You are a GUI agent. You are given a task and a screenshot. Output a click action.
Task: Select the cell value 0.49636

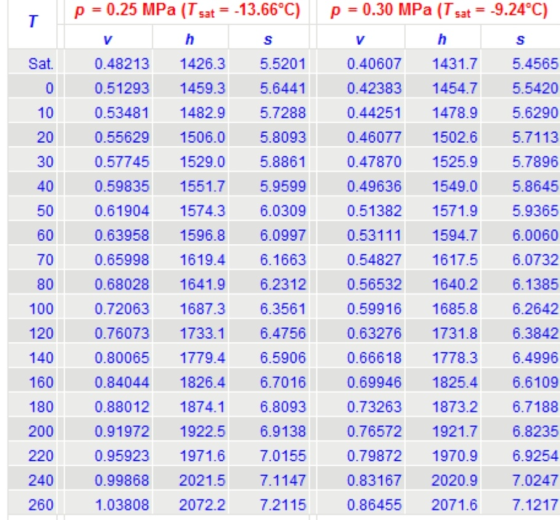[x=374, y=186]
